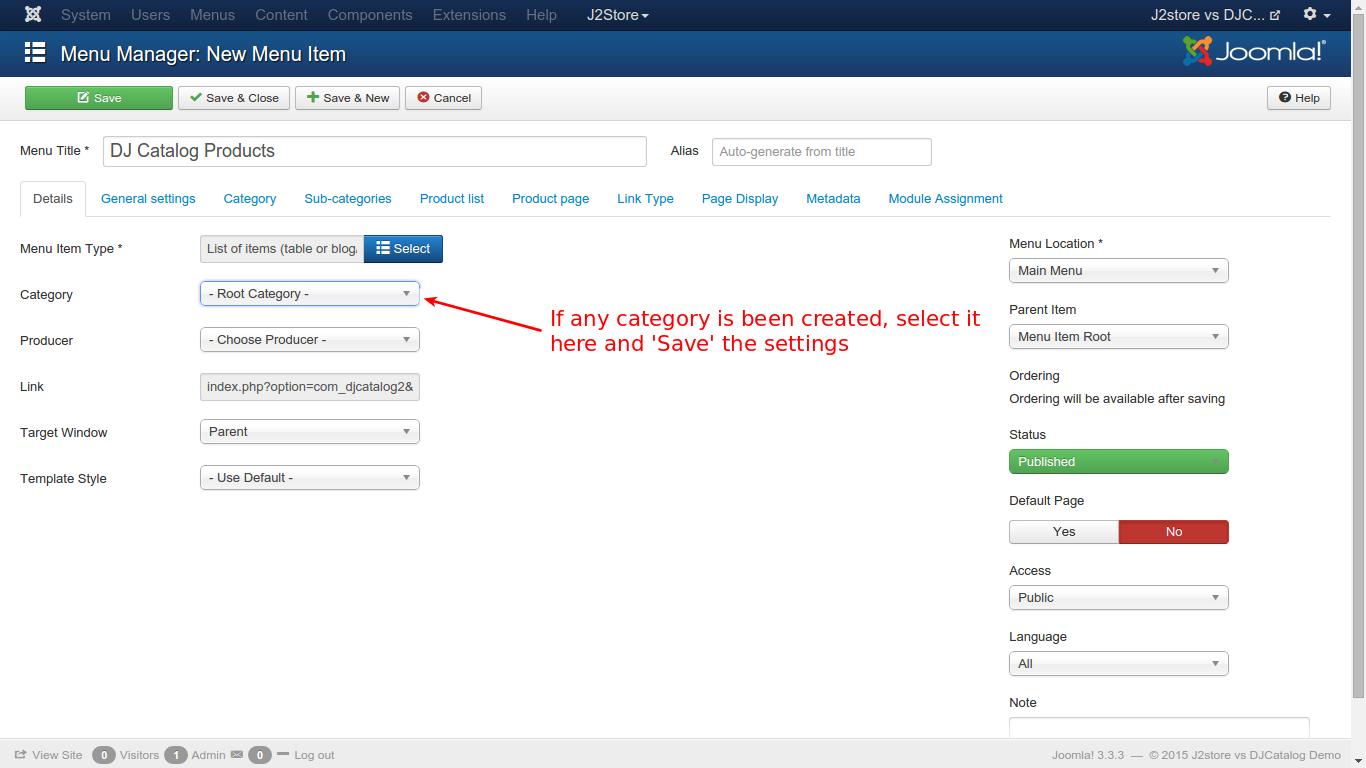Viewport: 1366px width, 768px height.
Task: Open the Access Public dropdown
Action: [x=1119, y=598]
